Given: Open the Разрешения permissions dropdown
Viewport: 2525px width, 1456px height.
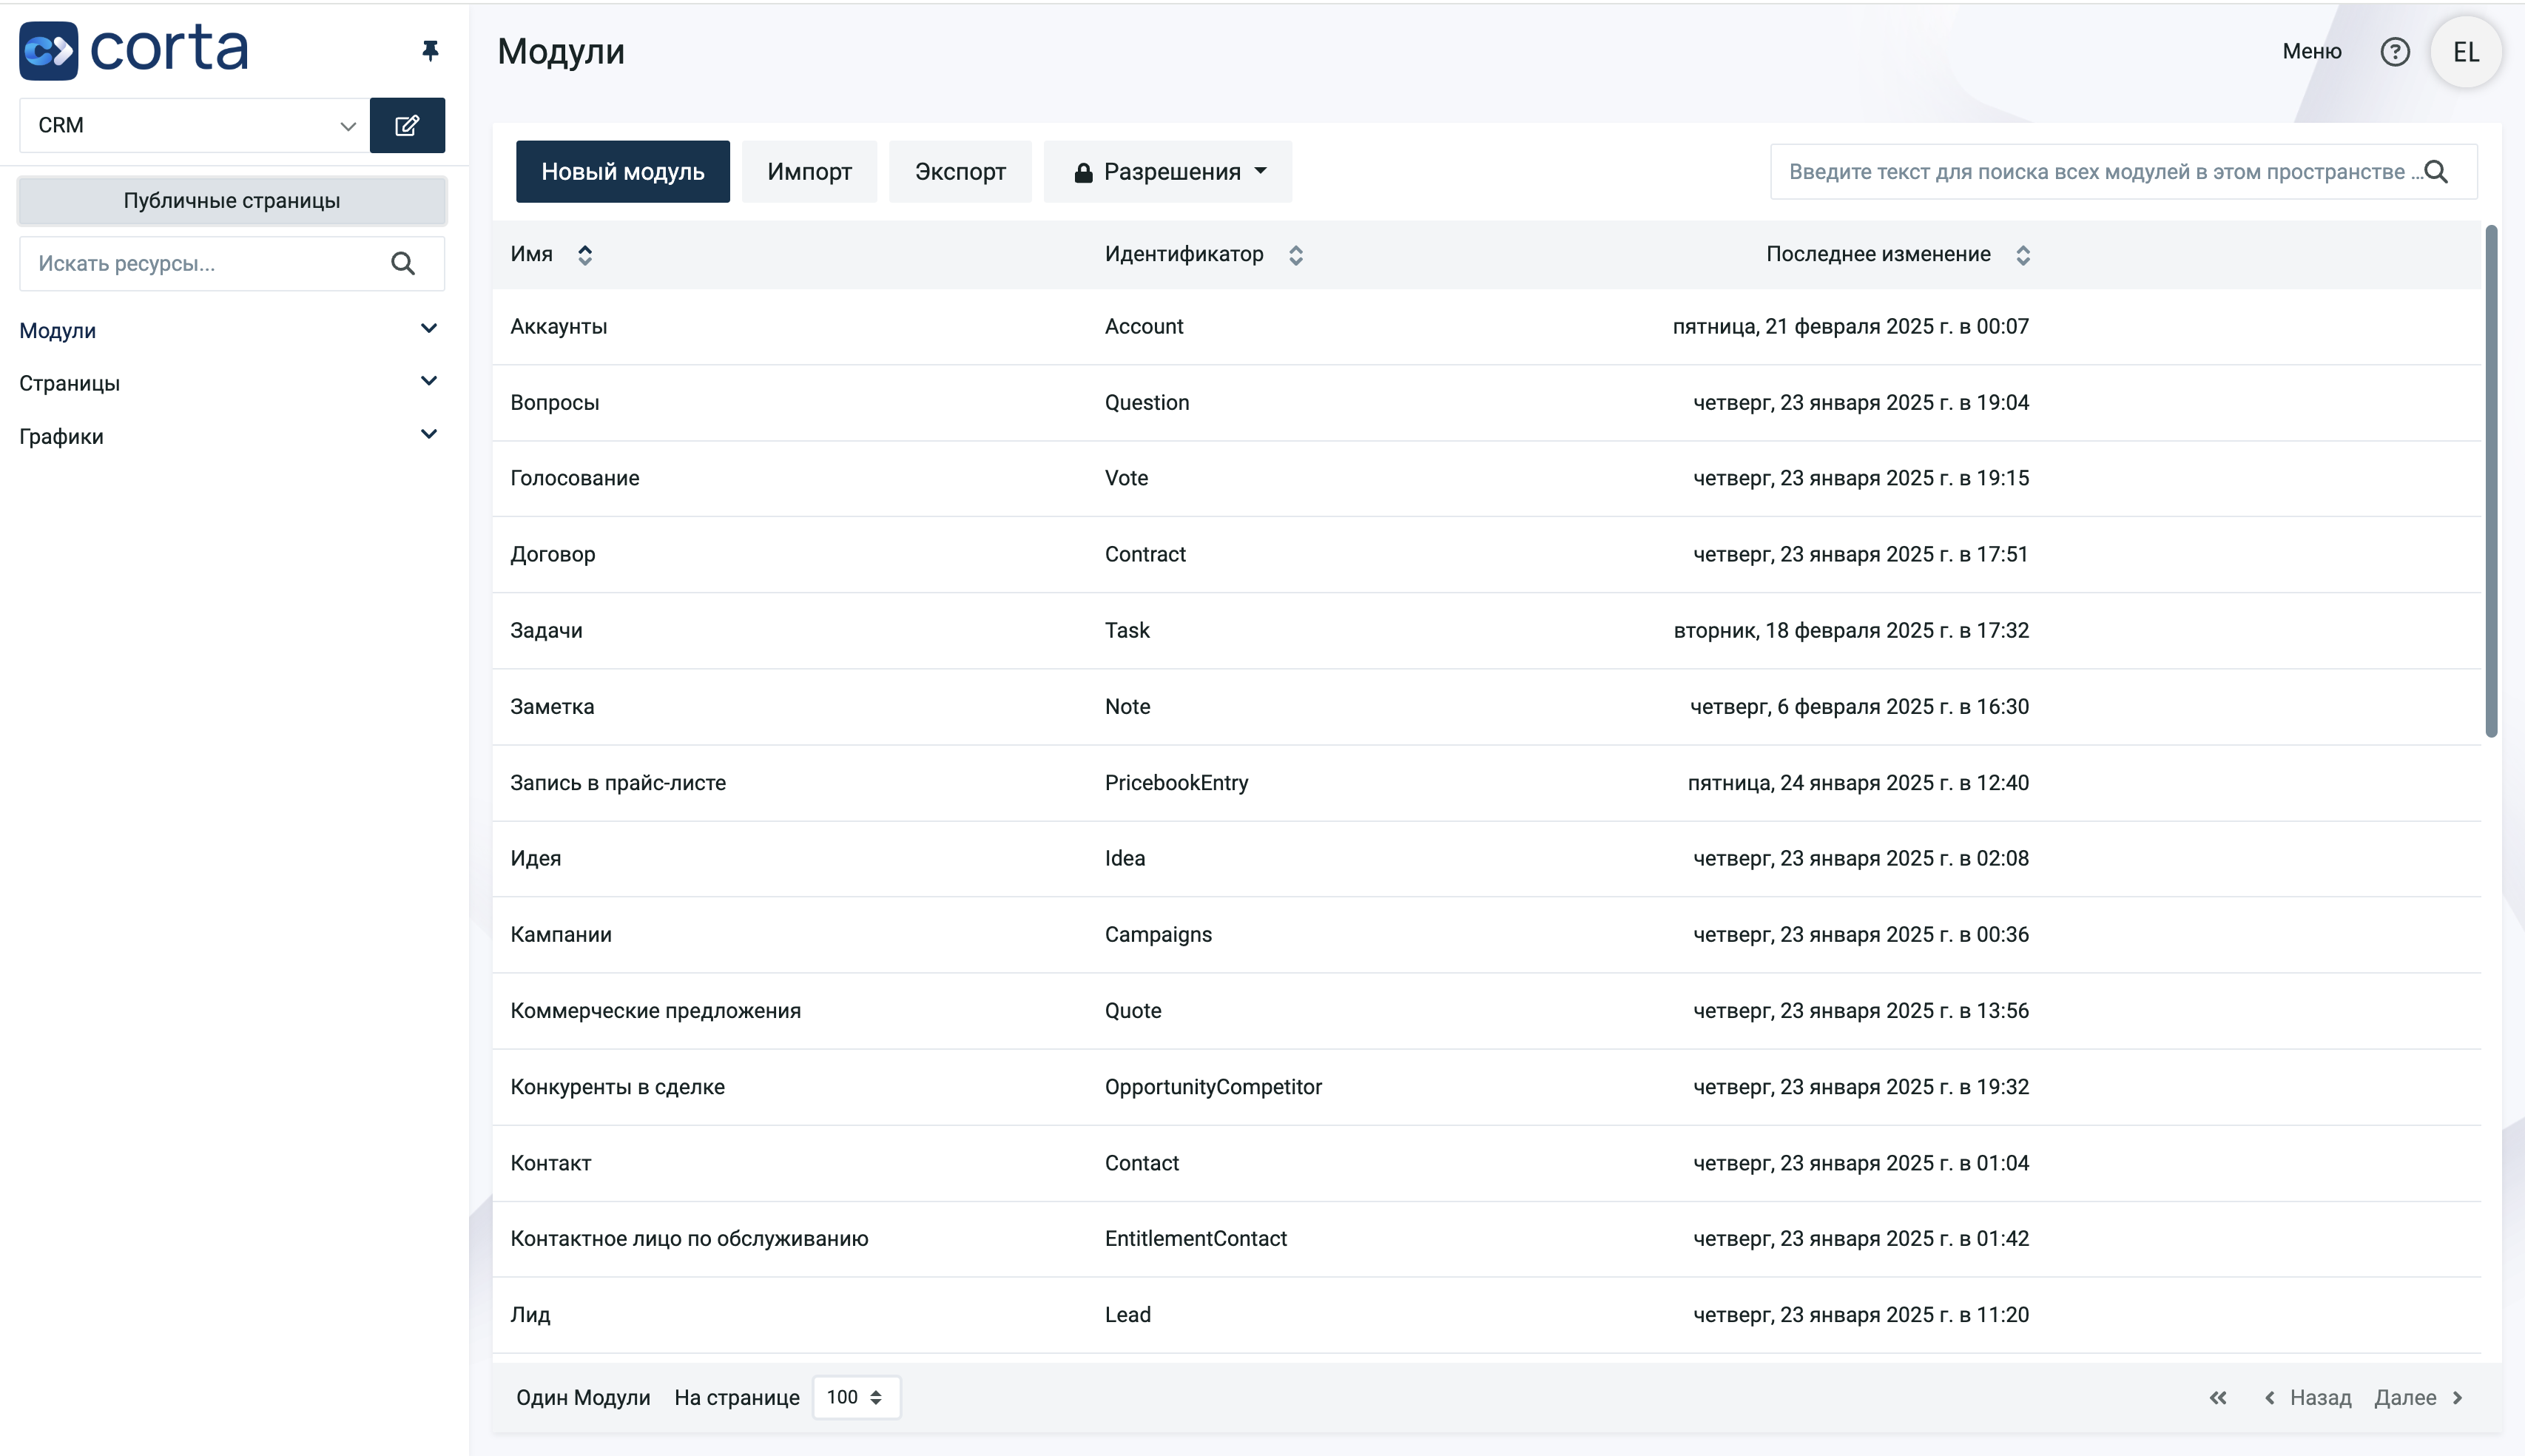Looking at the screenshot, I should coord(1167,172).
